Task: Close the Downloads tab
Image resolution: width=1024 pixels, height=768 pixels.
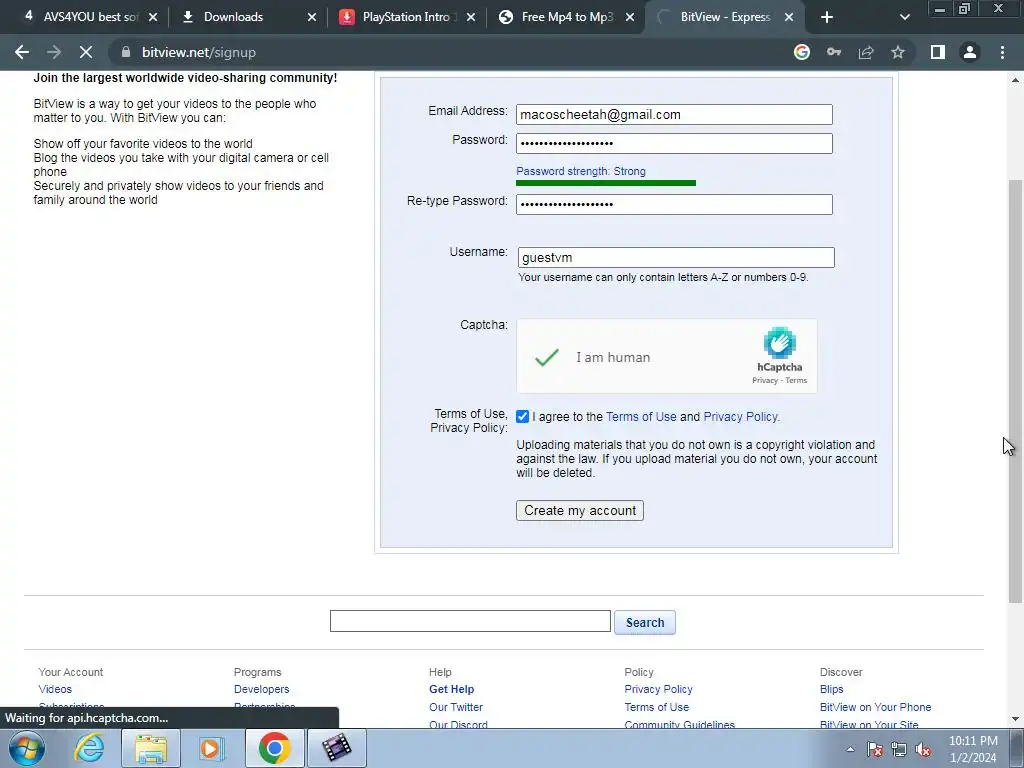Action: point(312,17)
